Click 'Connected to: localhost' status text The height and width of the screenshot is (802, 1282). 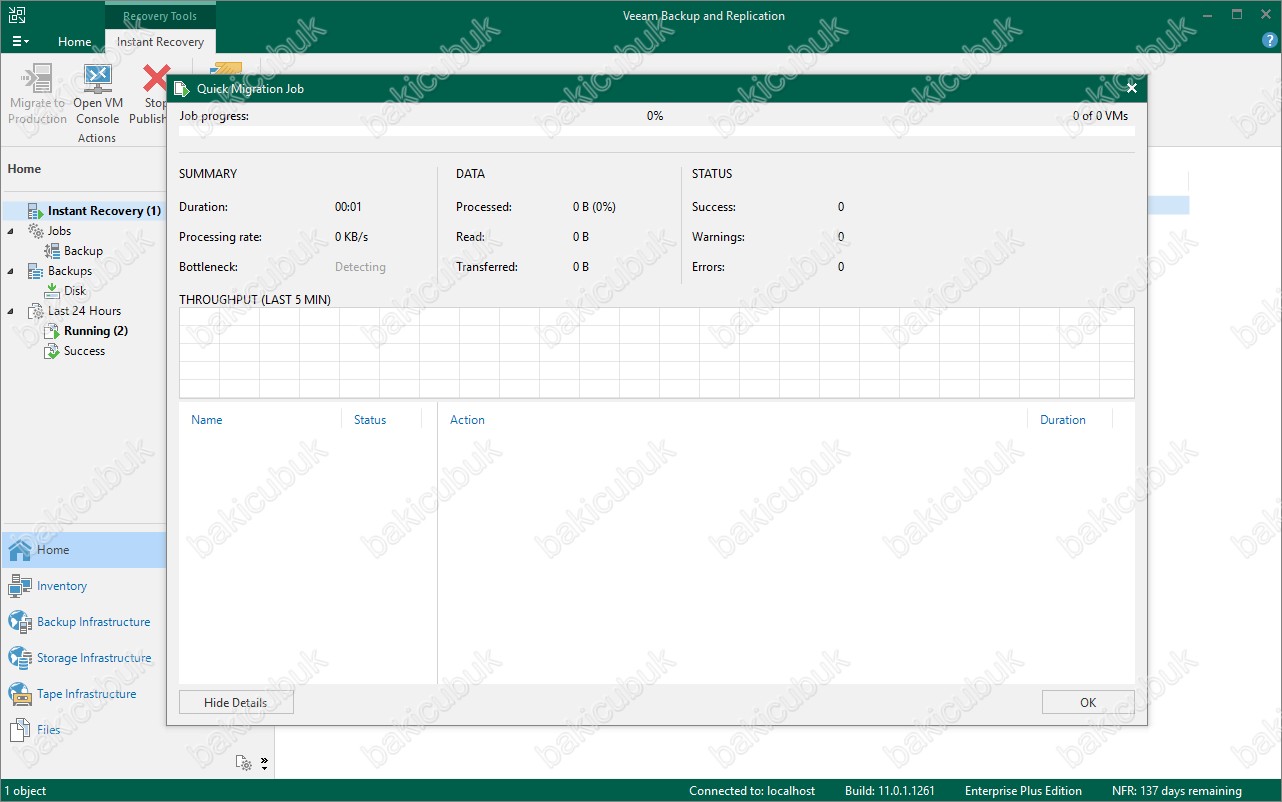(x=752, y=791)
